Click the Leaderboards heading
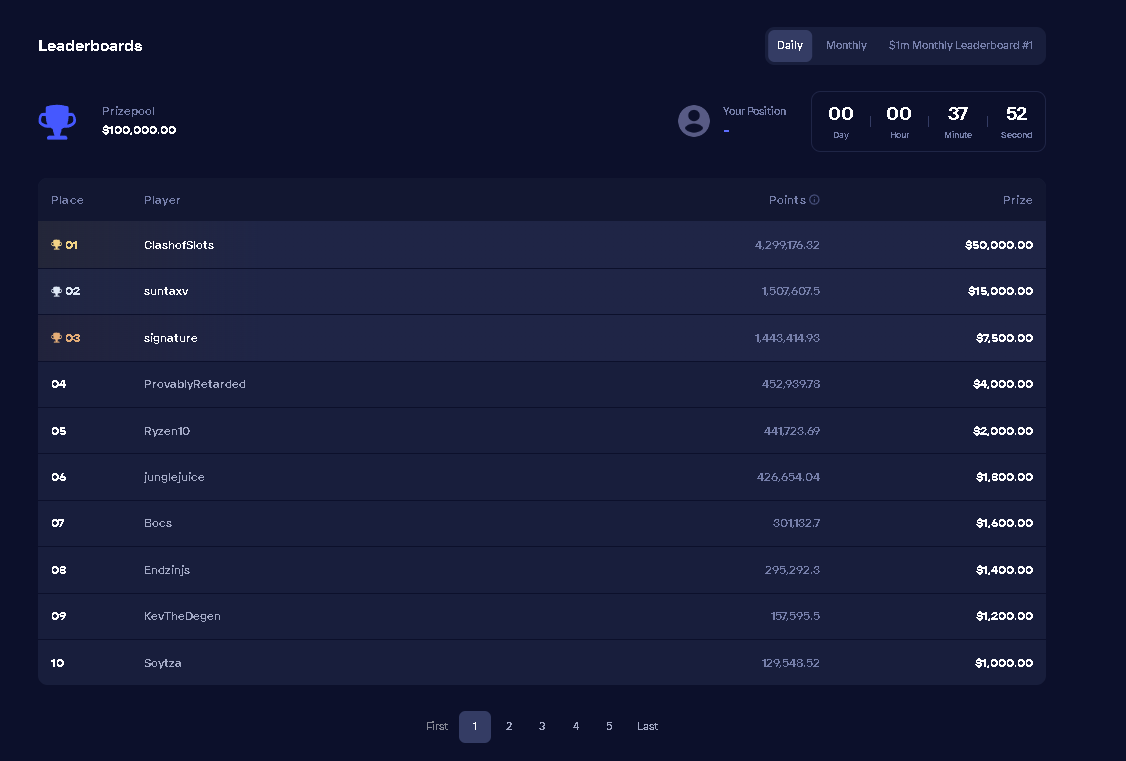Screen dimensions: 1126x761 point(90,46)
